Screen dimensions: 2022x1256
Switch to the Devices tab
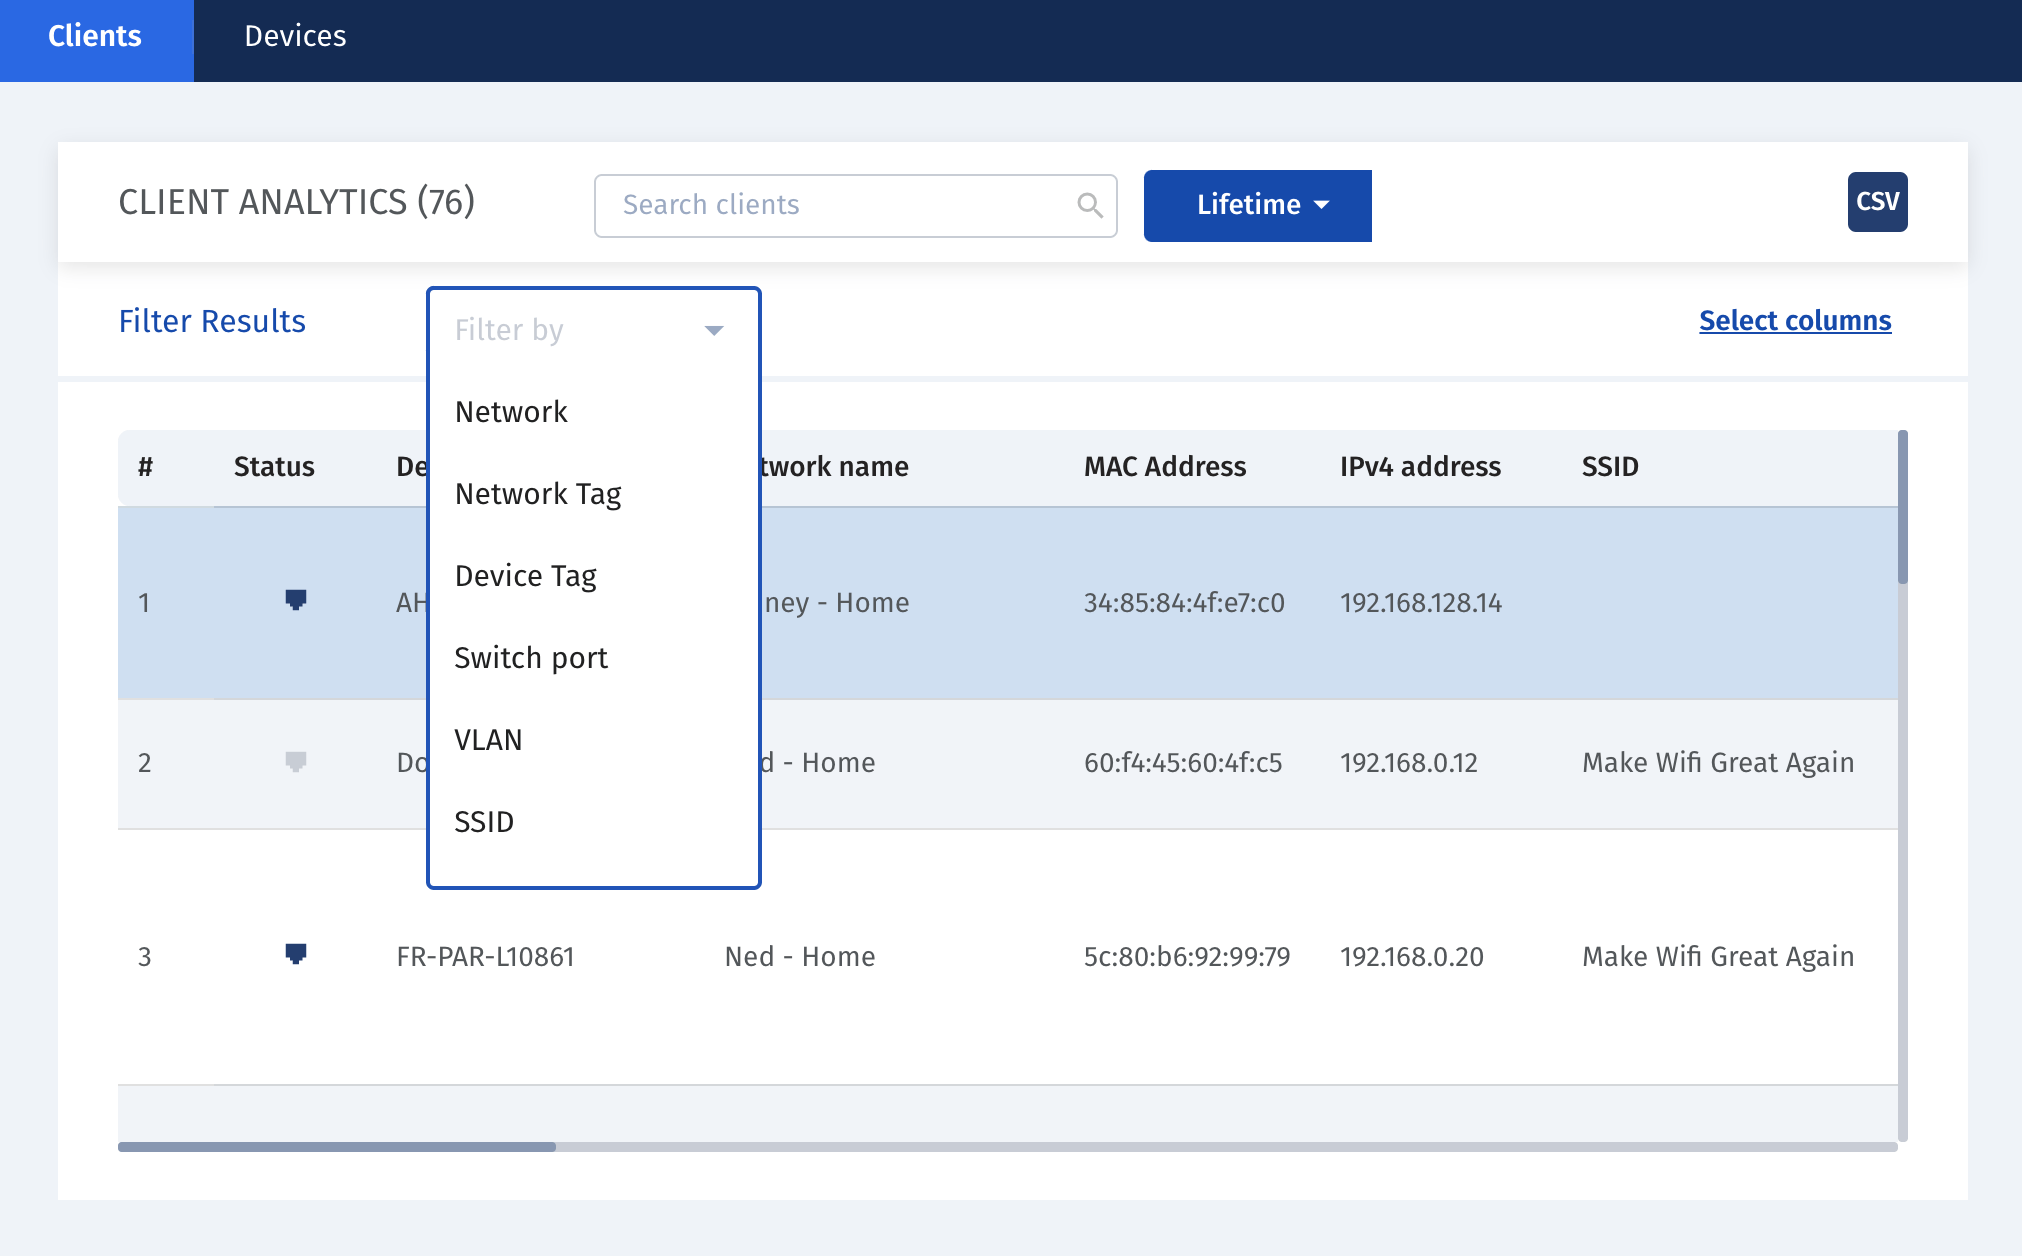point(296,36)
